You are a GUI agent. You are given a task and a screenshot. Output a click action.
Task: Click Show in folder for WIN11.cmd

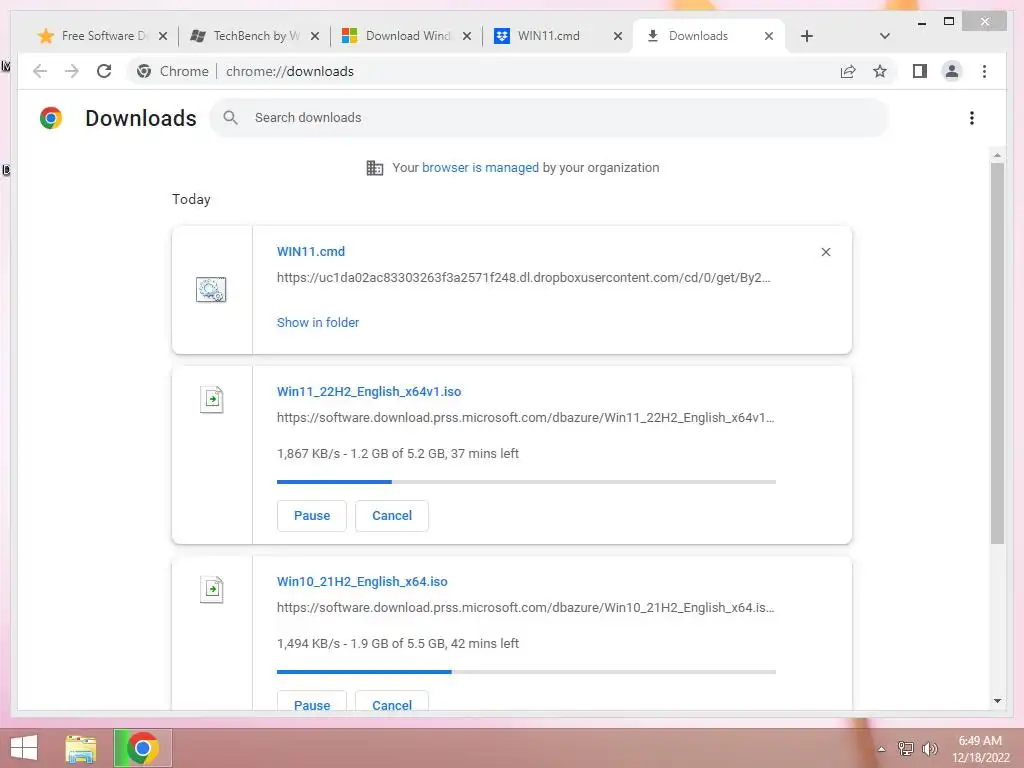(x=317, y=323)
